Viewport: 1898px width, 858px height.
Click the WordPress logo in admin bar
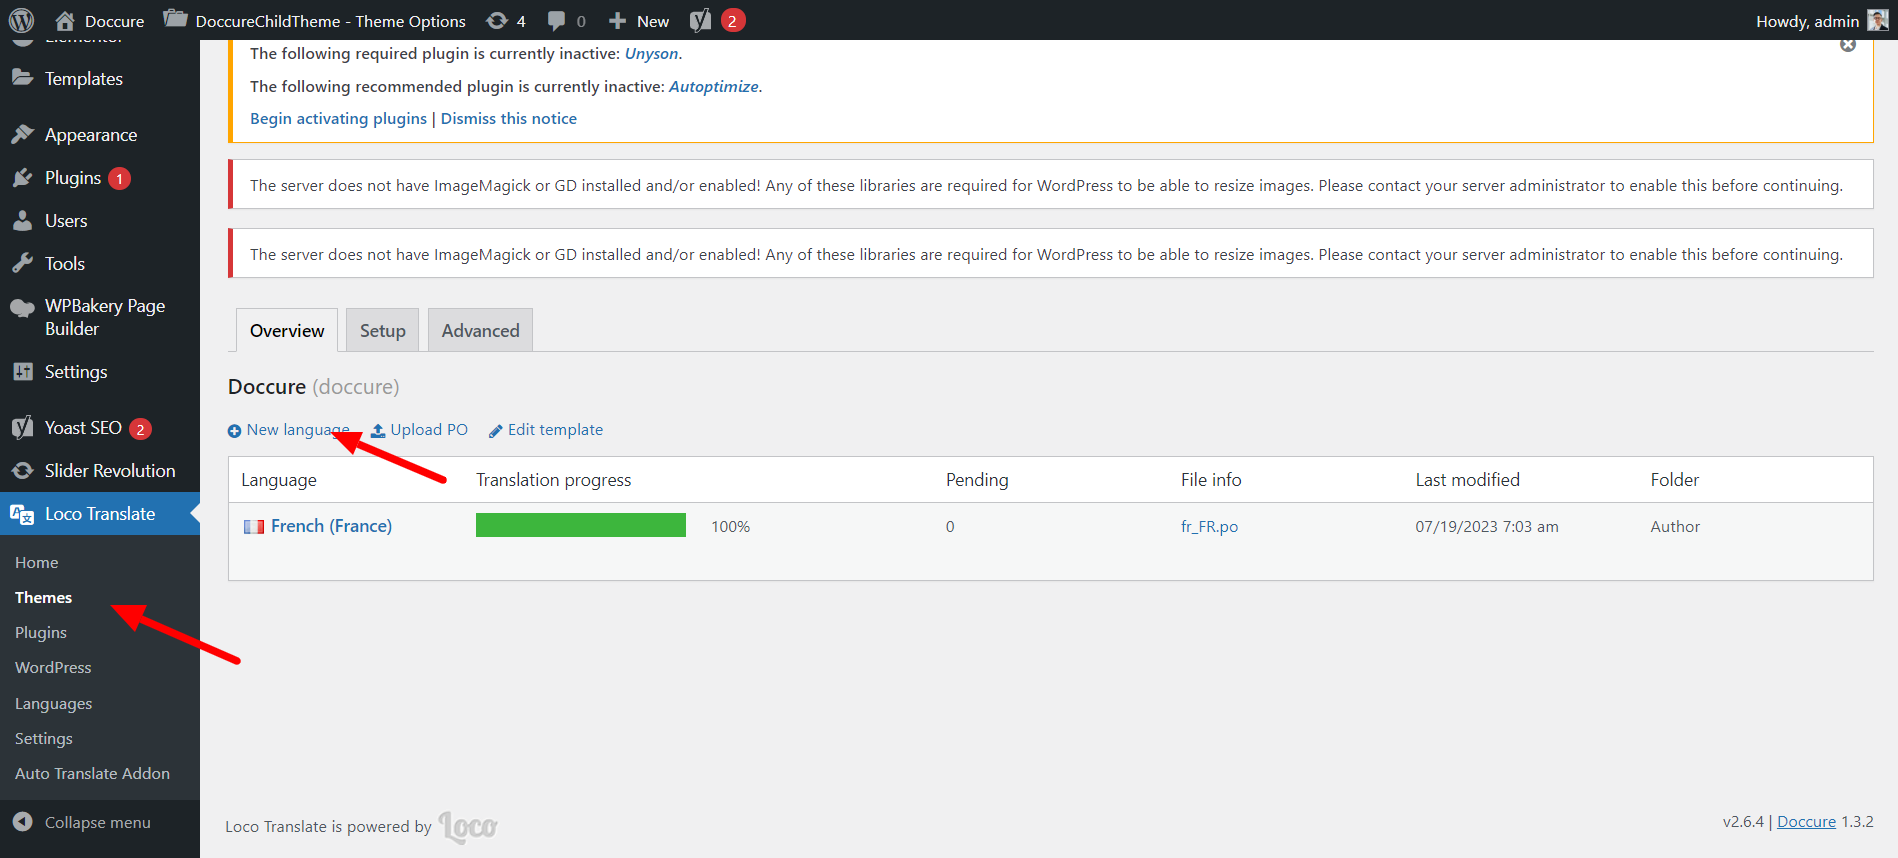pyautogui.click(x=21, y=21)
